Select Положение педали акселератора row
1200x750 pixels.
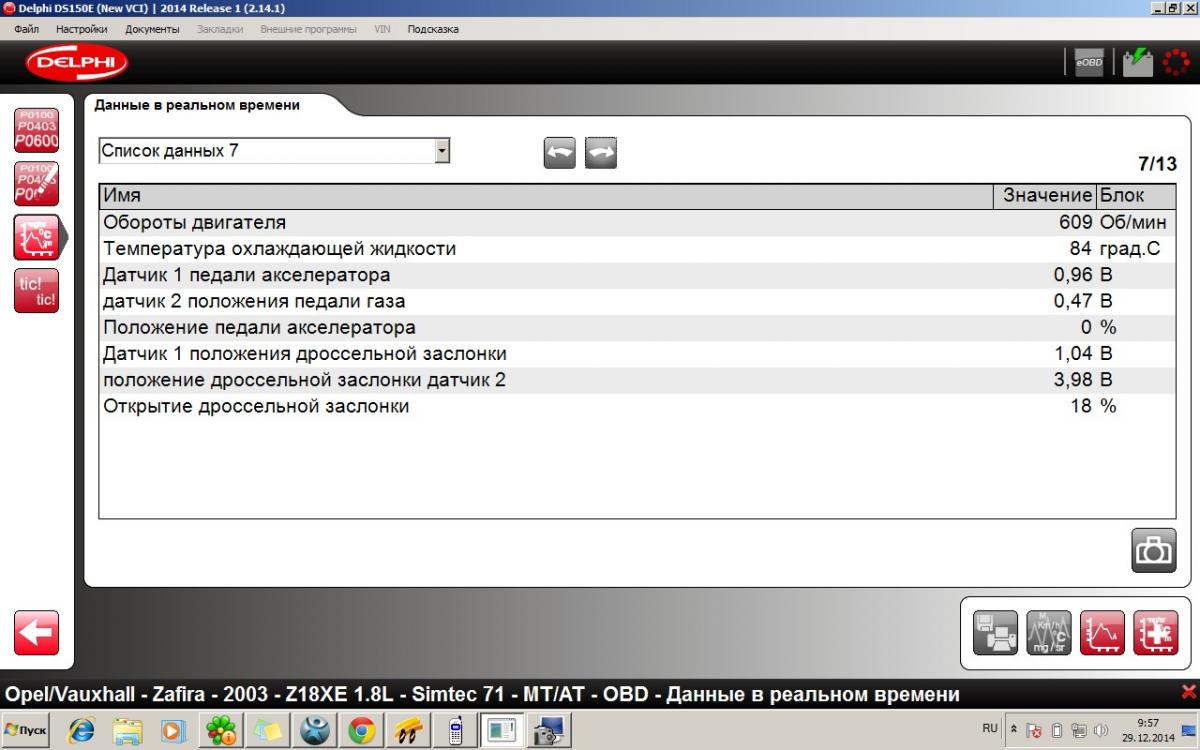pyautogui.click(x=637, y=327)
